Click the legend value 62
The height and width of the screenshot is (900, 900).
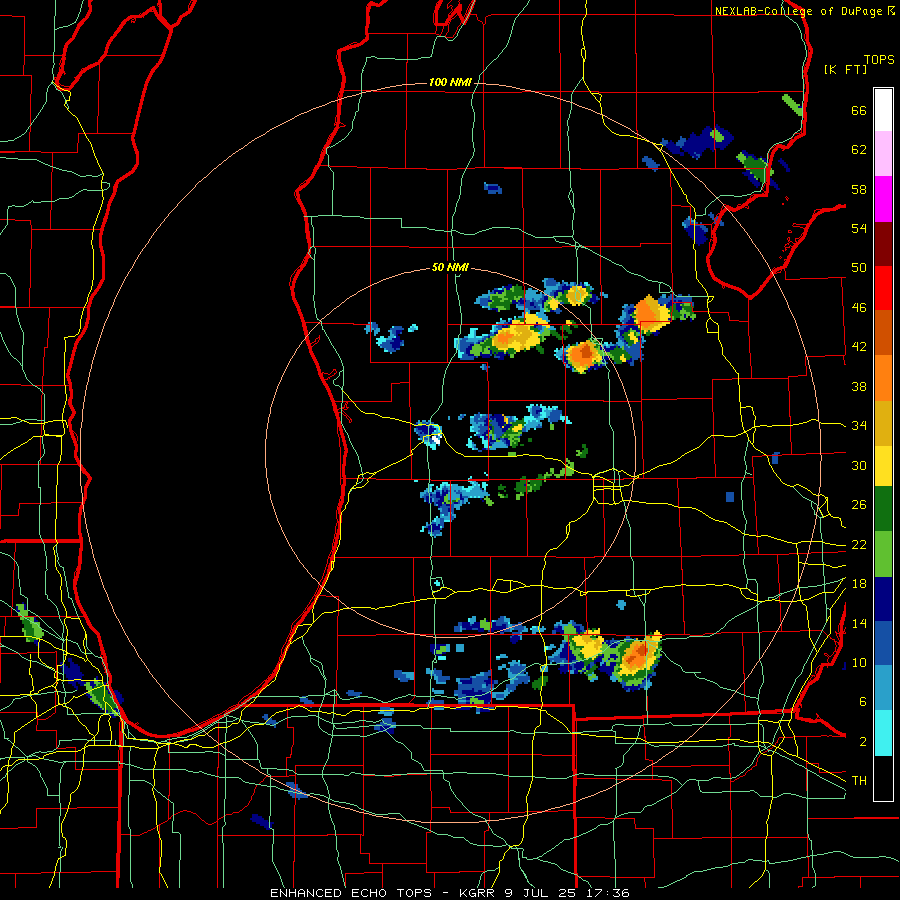[859, 150]
